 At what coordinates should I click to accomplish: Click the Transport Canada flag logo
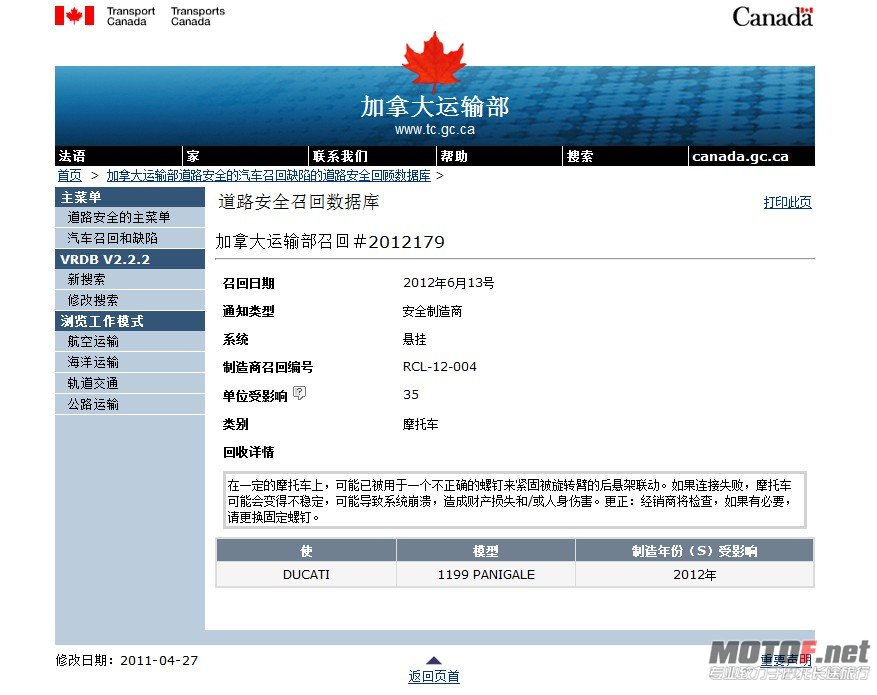tap(74, 16)
